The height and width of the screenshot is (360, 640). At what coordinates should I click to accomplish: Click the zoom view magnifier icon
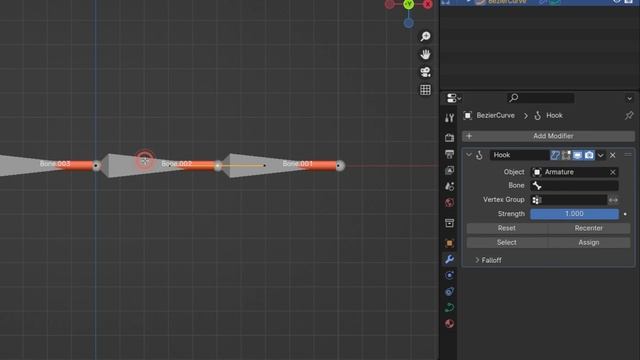pos(425,36)
